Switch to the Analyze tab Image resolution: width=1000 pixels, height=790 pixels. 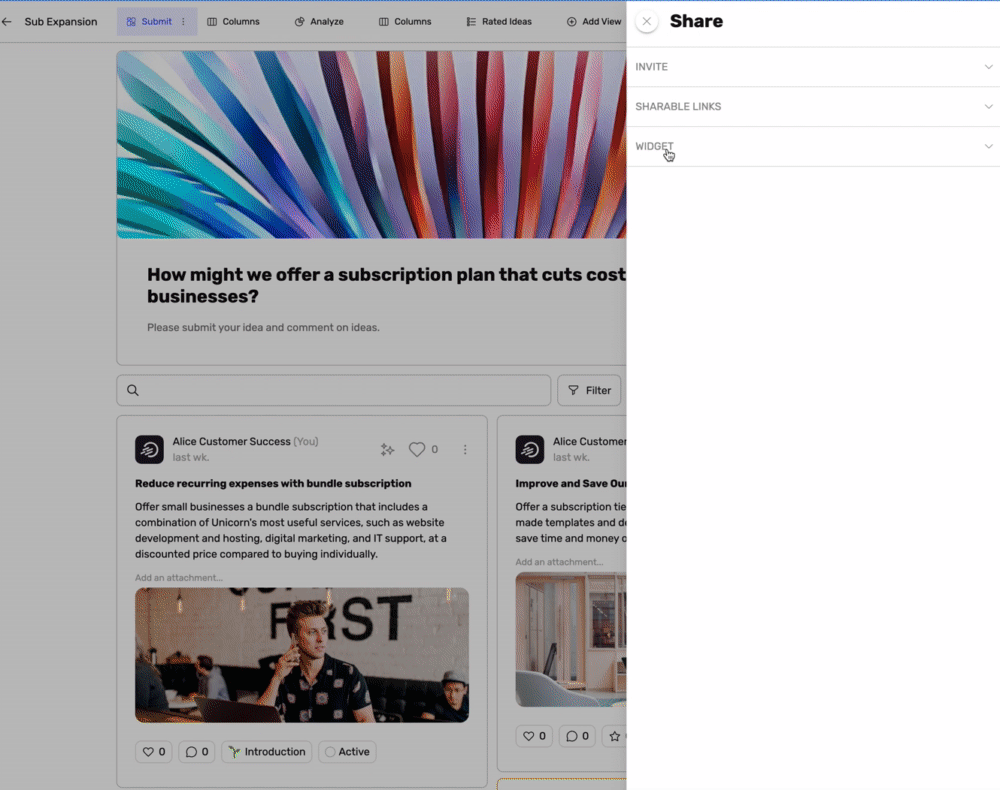click(x=319, y=22)
